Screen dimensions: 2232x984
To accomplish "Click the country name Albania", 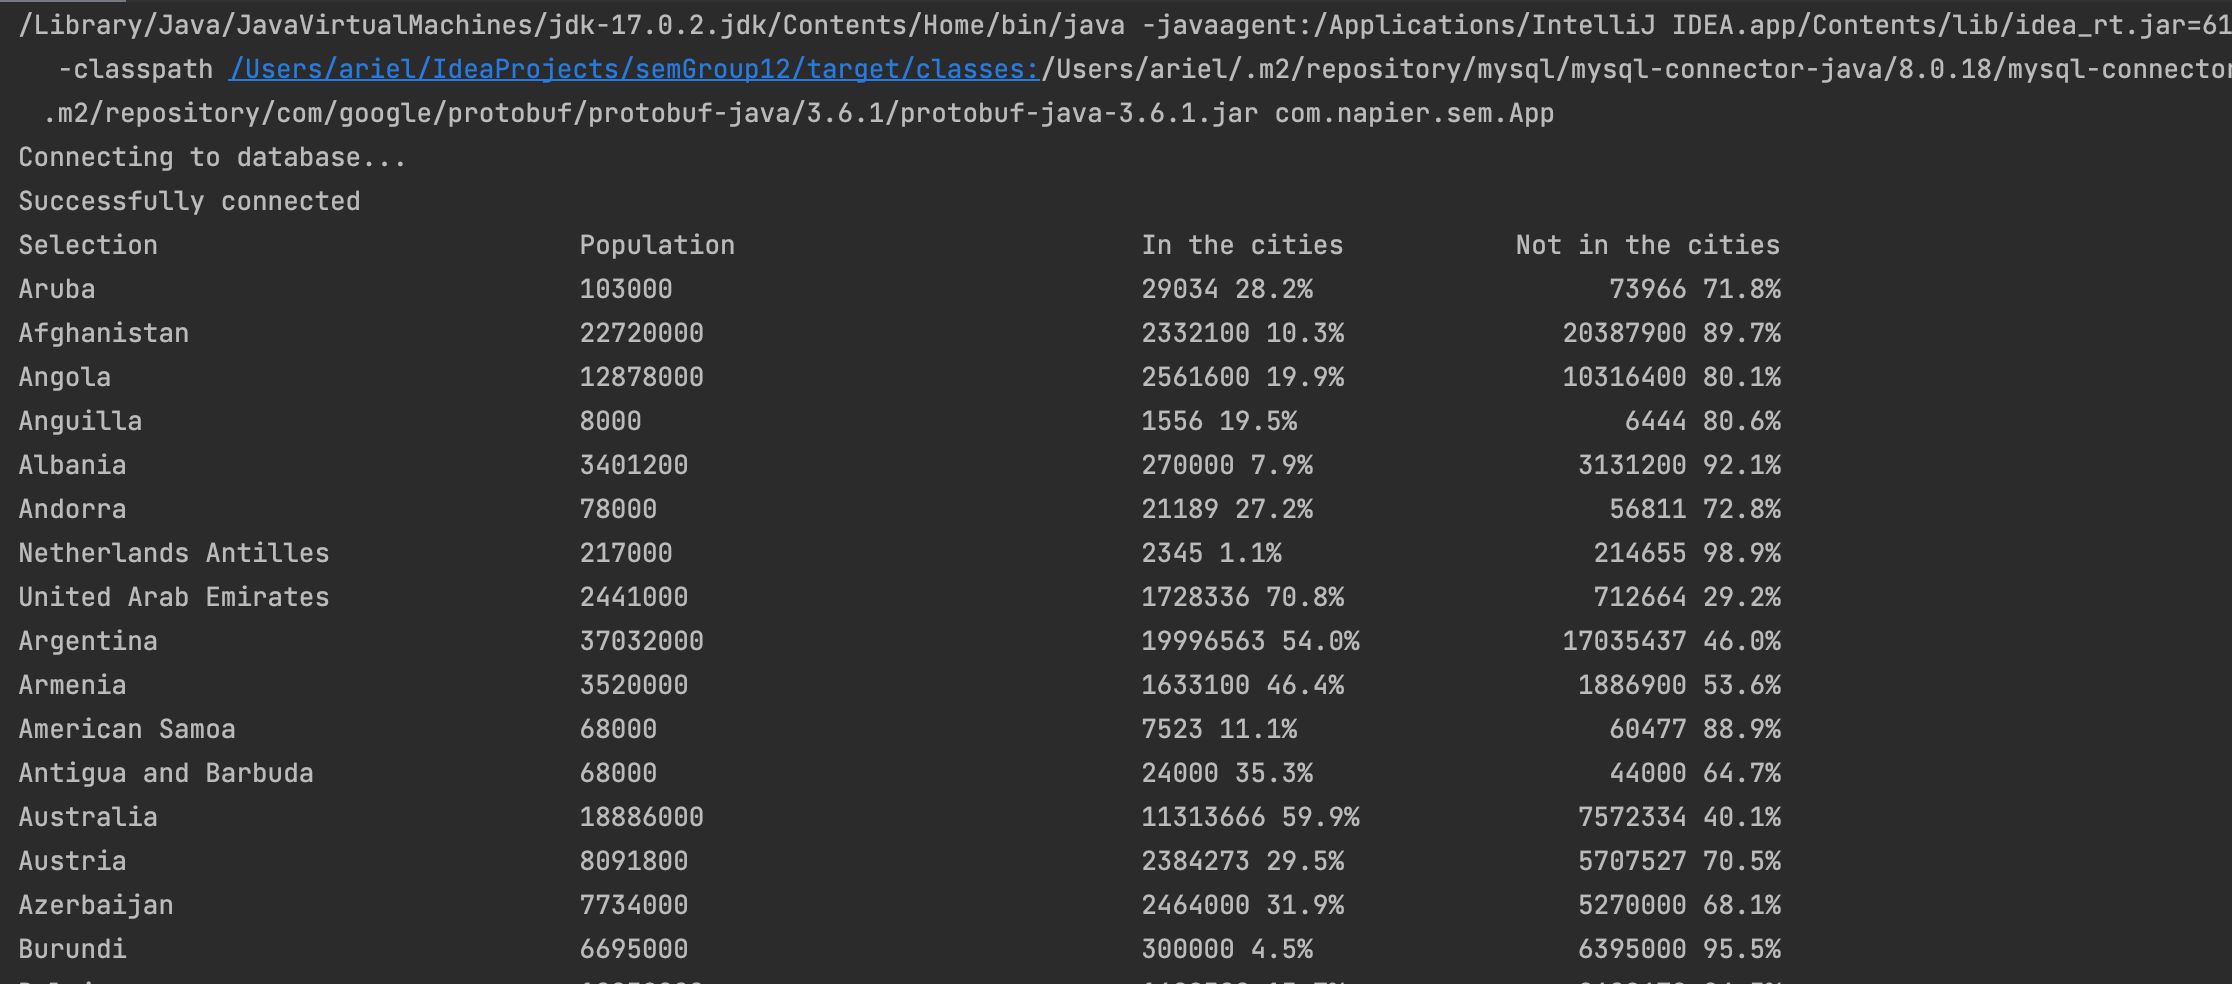I will tap(72, 465).
